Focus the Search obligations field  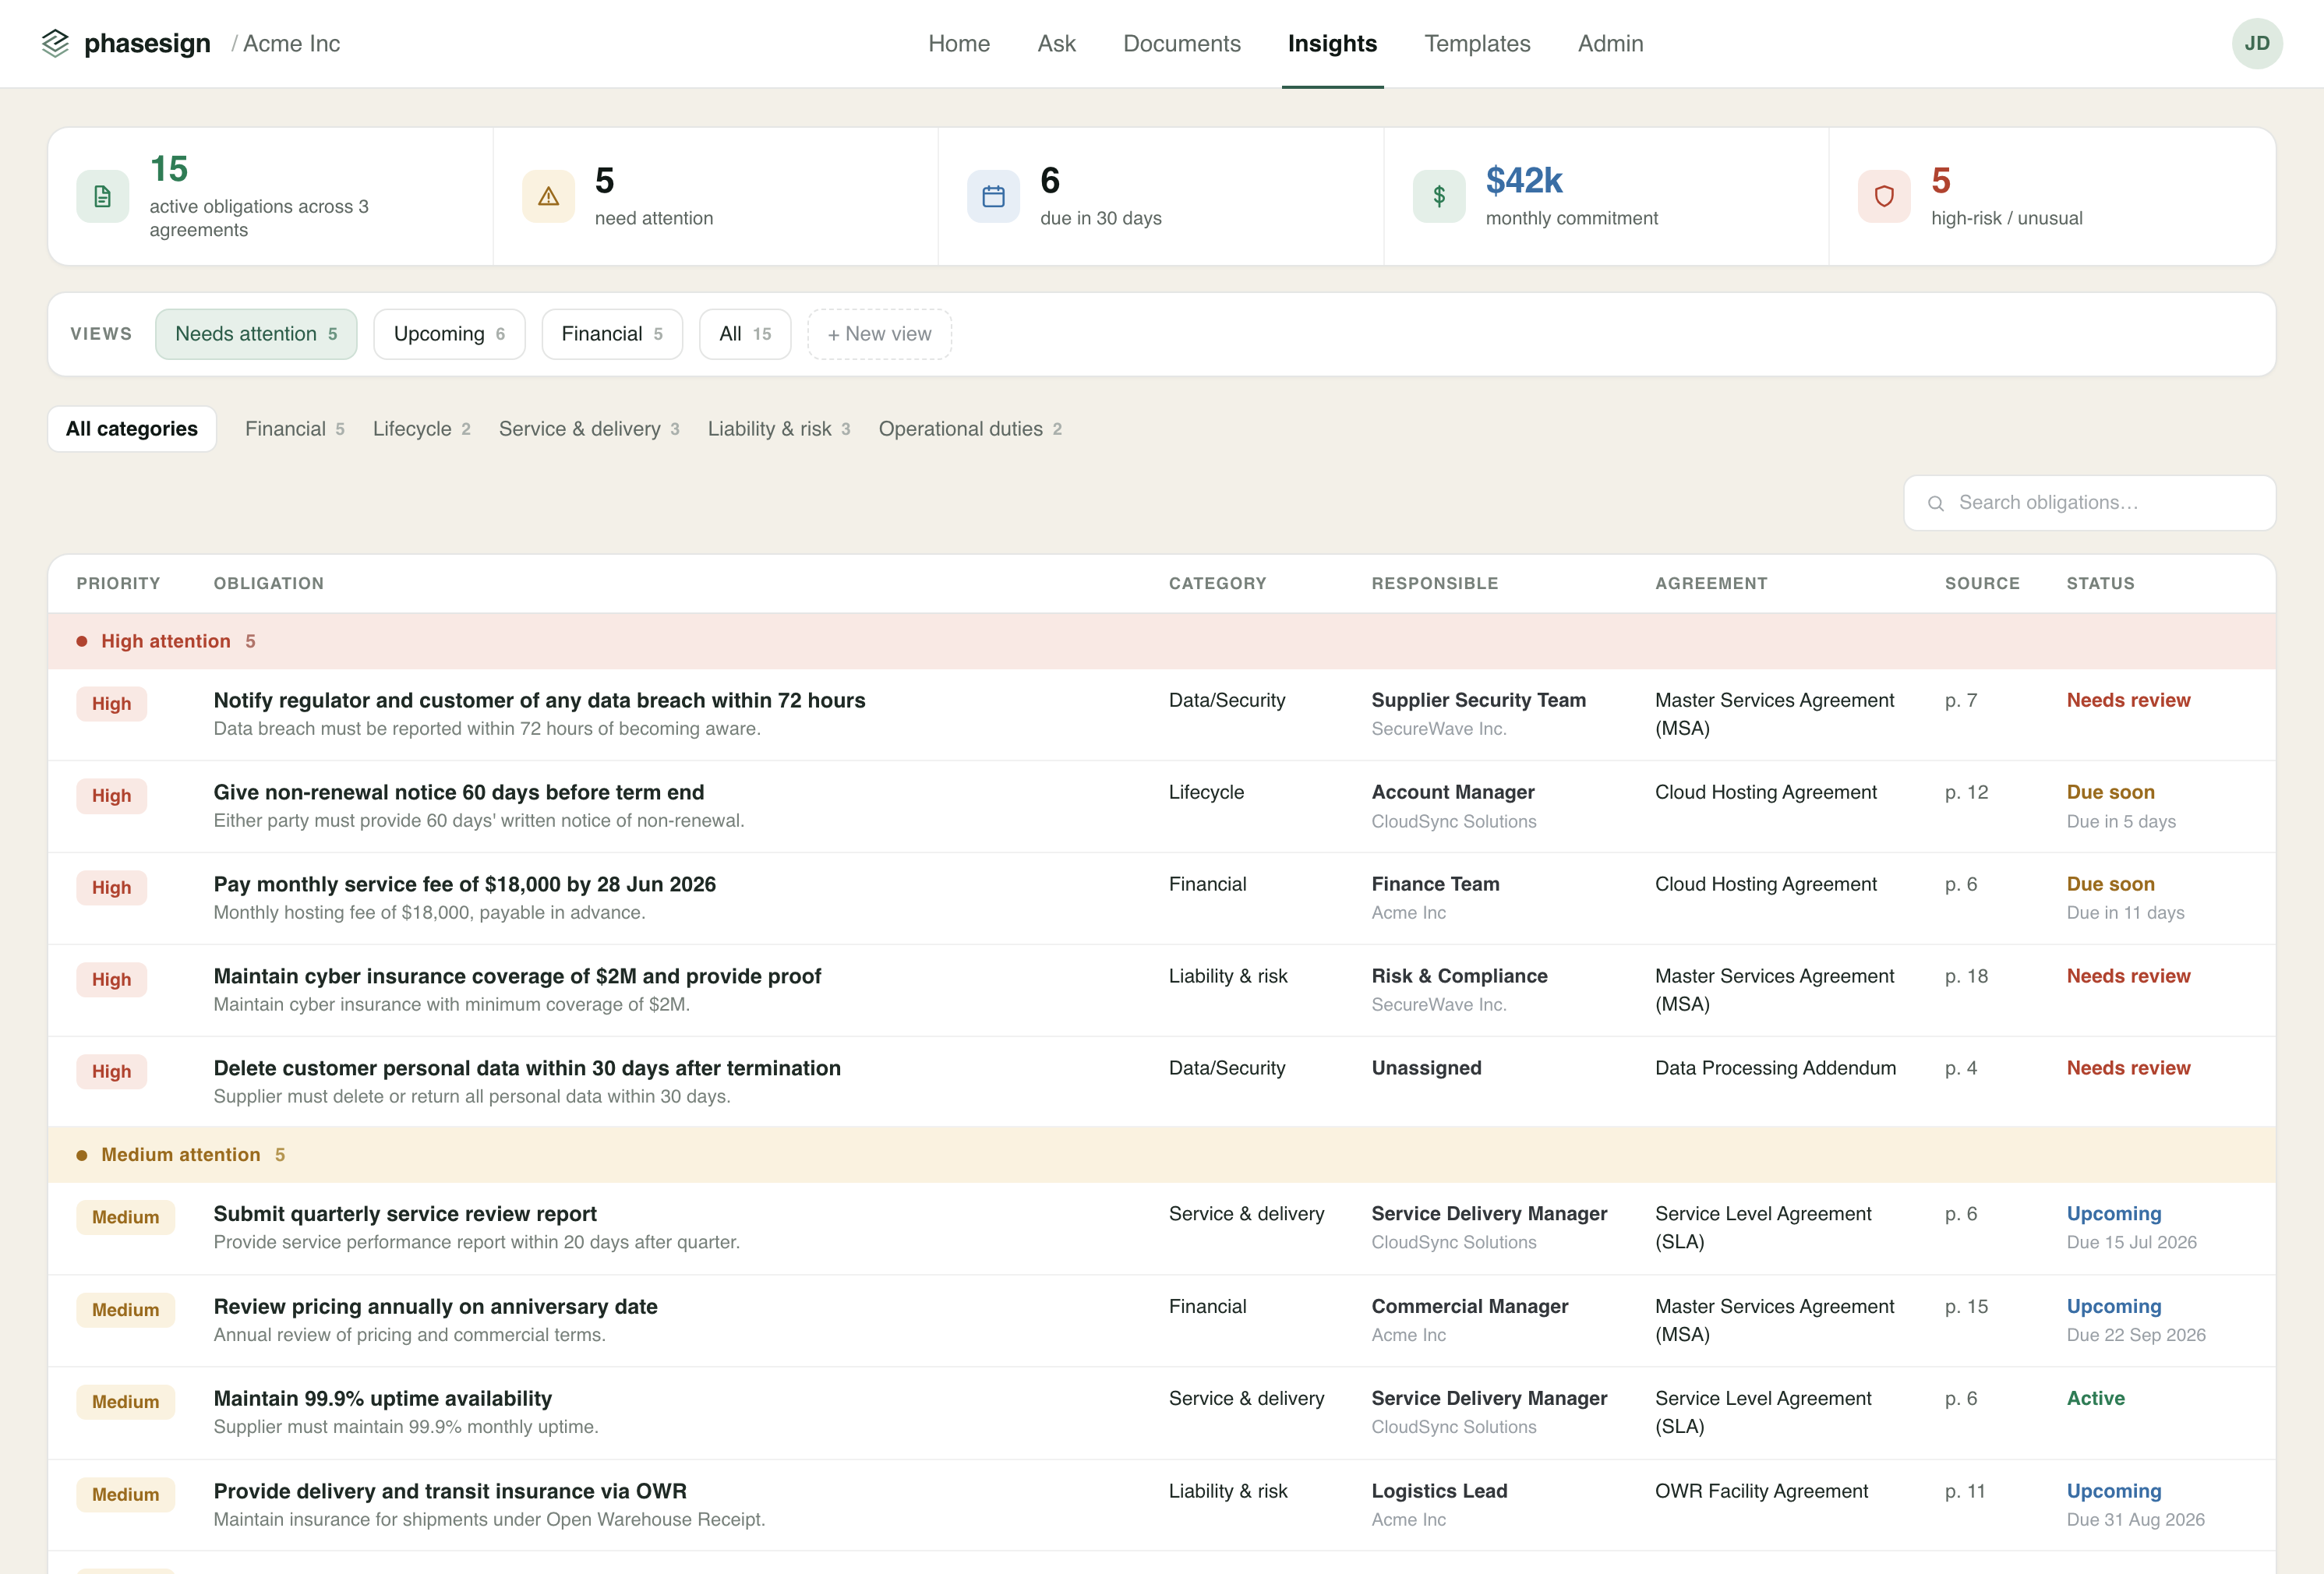(2089, 503)
